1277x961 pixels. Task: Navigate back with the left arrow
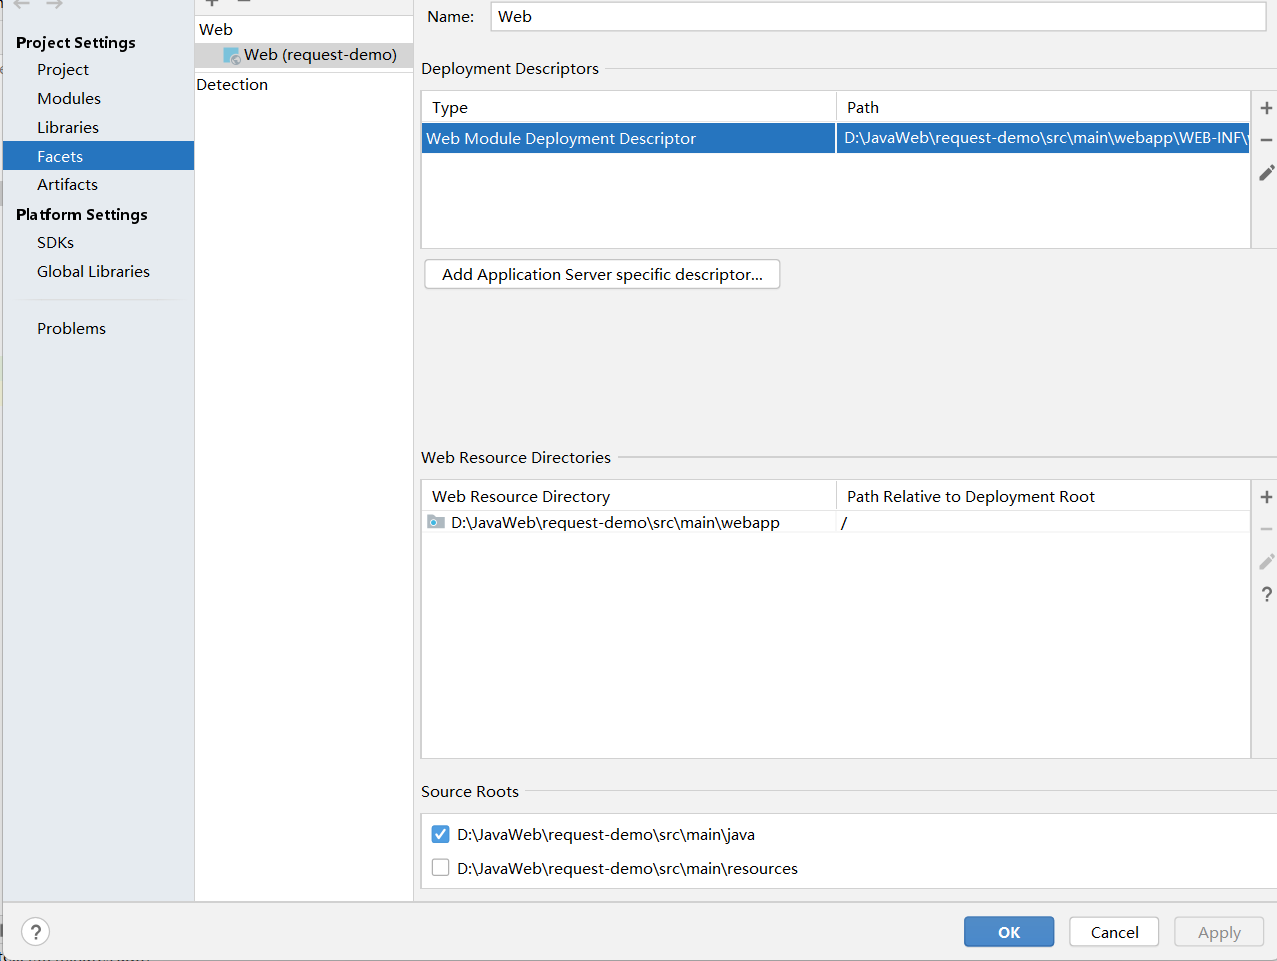[22, 4]
